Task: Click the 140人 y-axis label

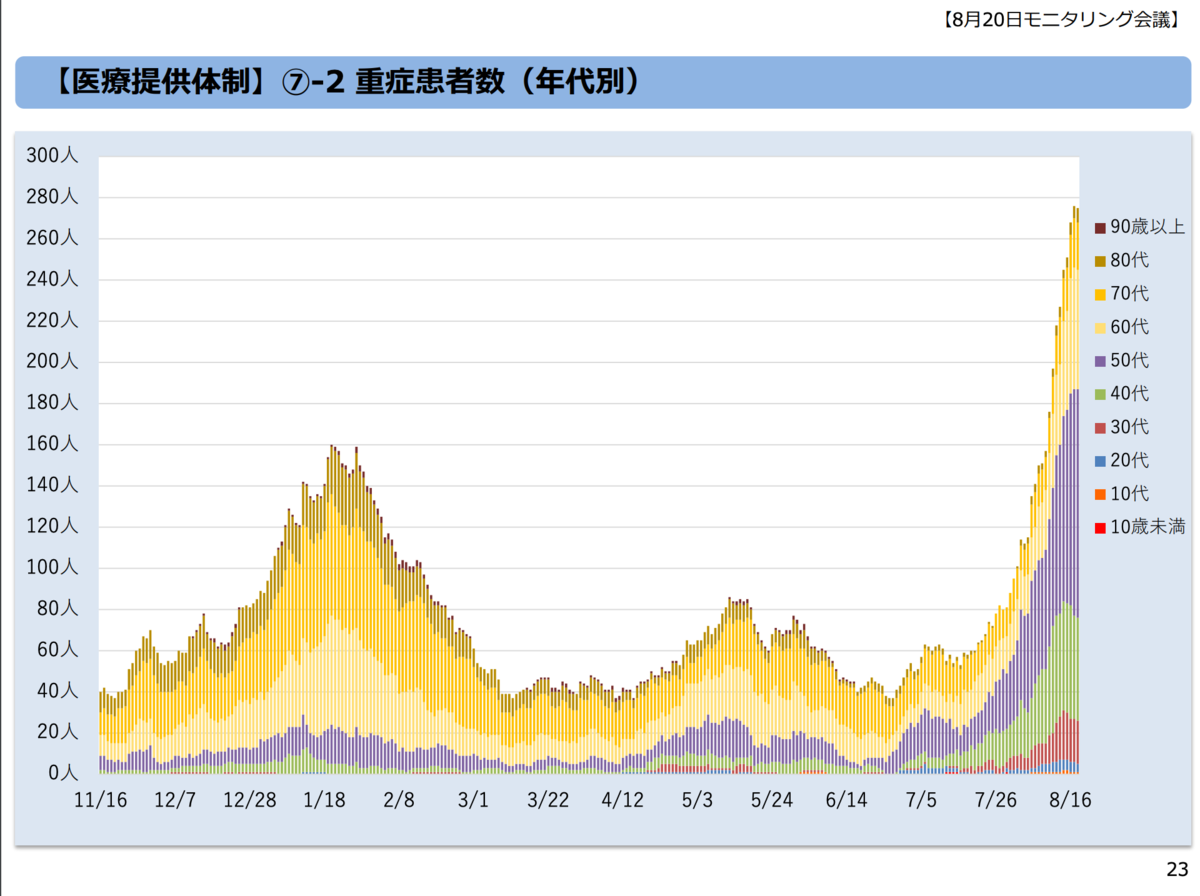Action: pos(52,485)
